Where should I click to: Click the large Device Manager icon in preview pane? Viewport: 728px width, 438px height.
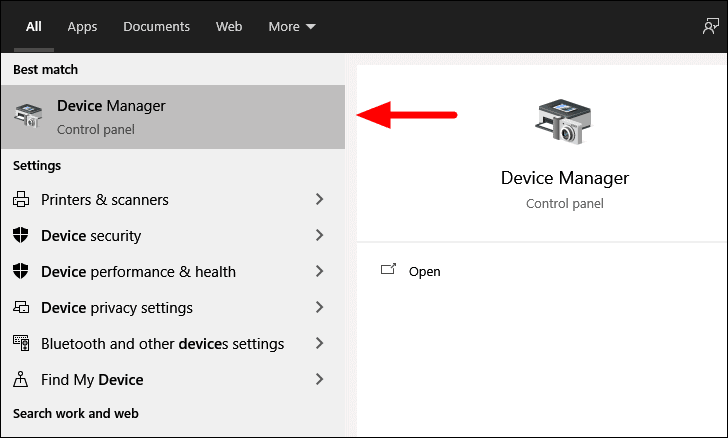tap(564, 121)
